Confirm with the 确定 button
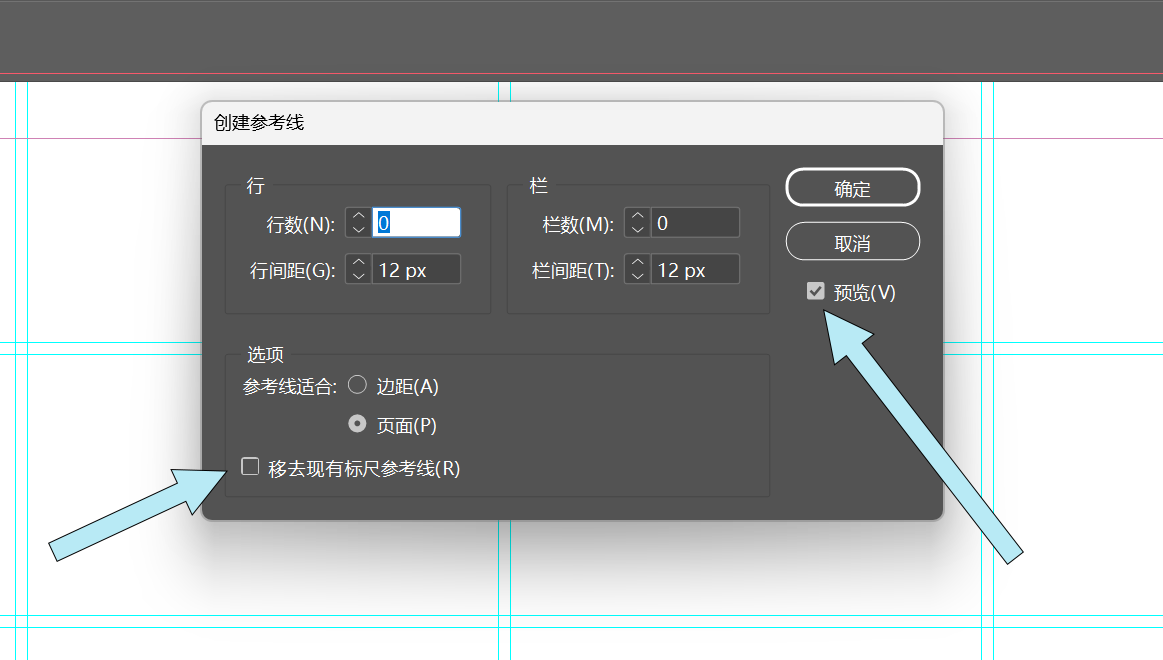 (x=852, y=188)
